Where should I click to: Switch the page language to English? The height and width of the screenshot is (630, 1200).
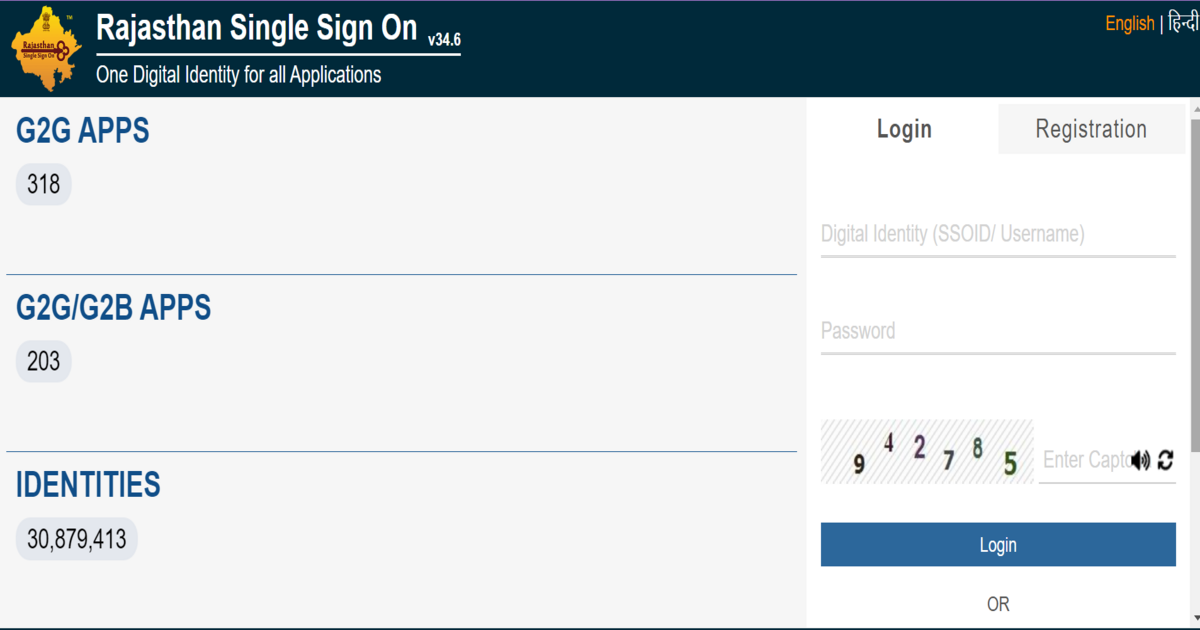coord(1129,22)
